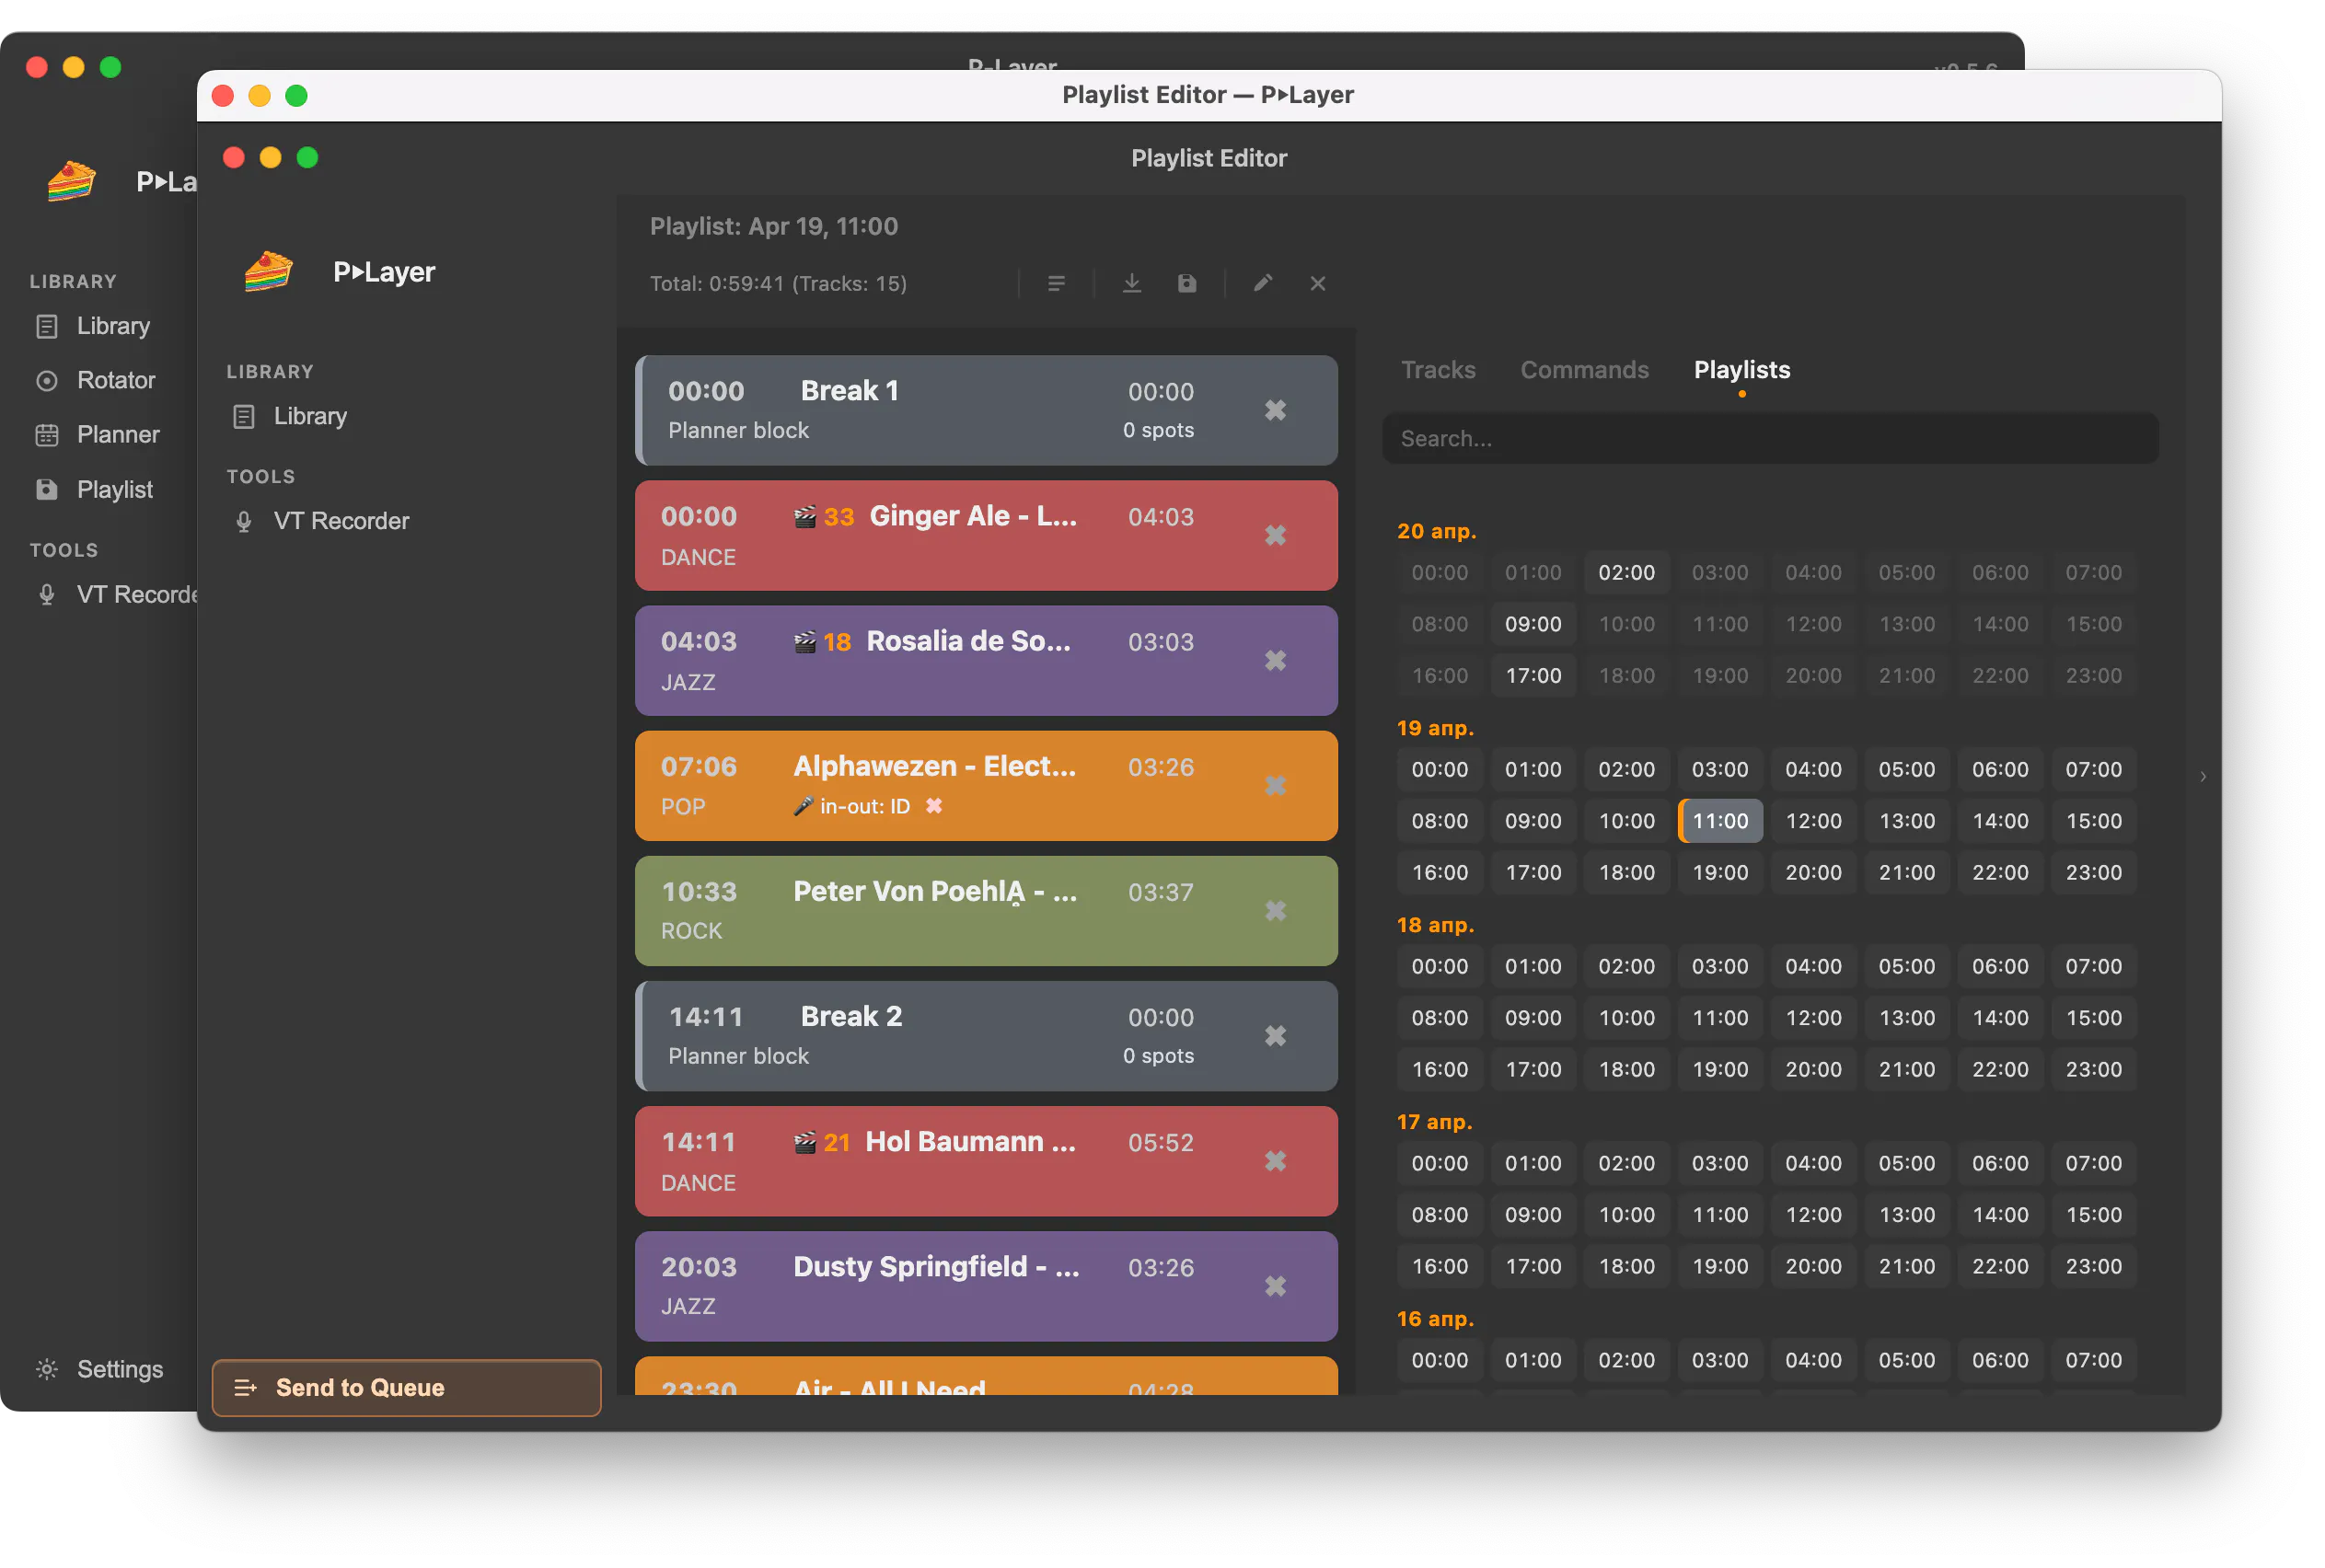Expand the side panel chevron at right edge

click(2202, 776)
